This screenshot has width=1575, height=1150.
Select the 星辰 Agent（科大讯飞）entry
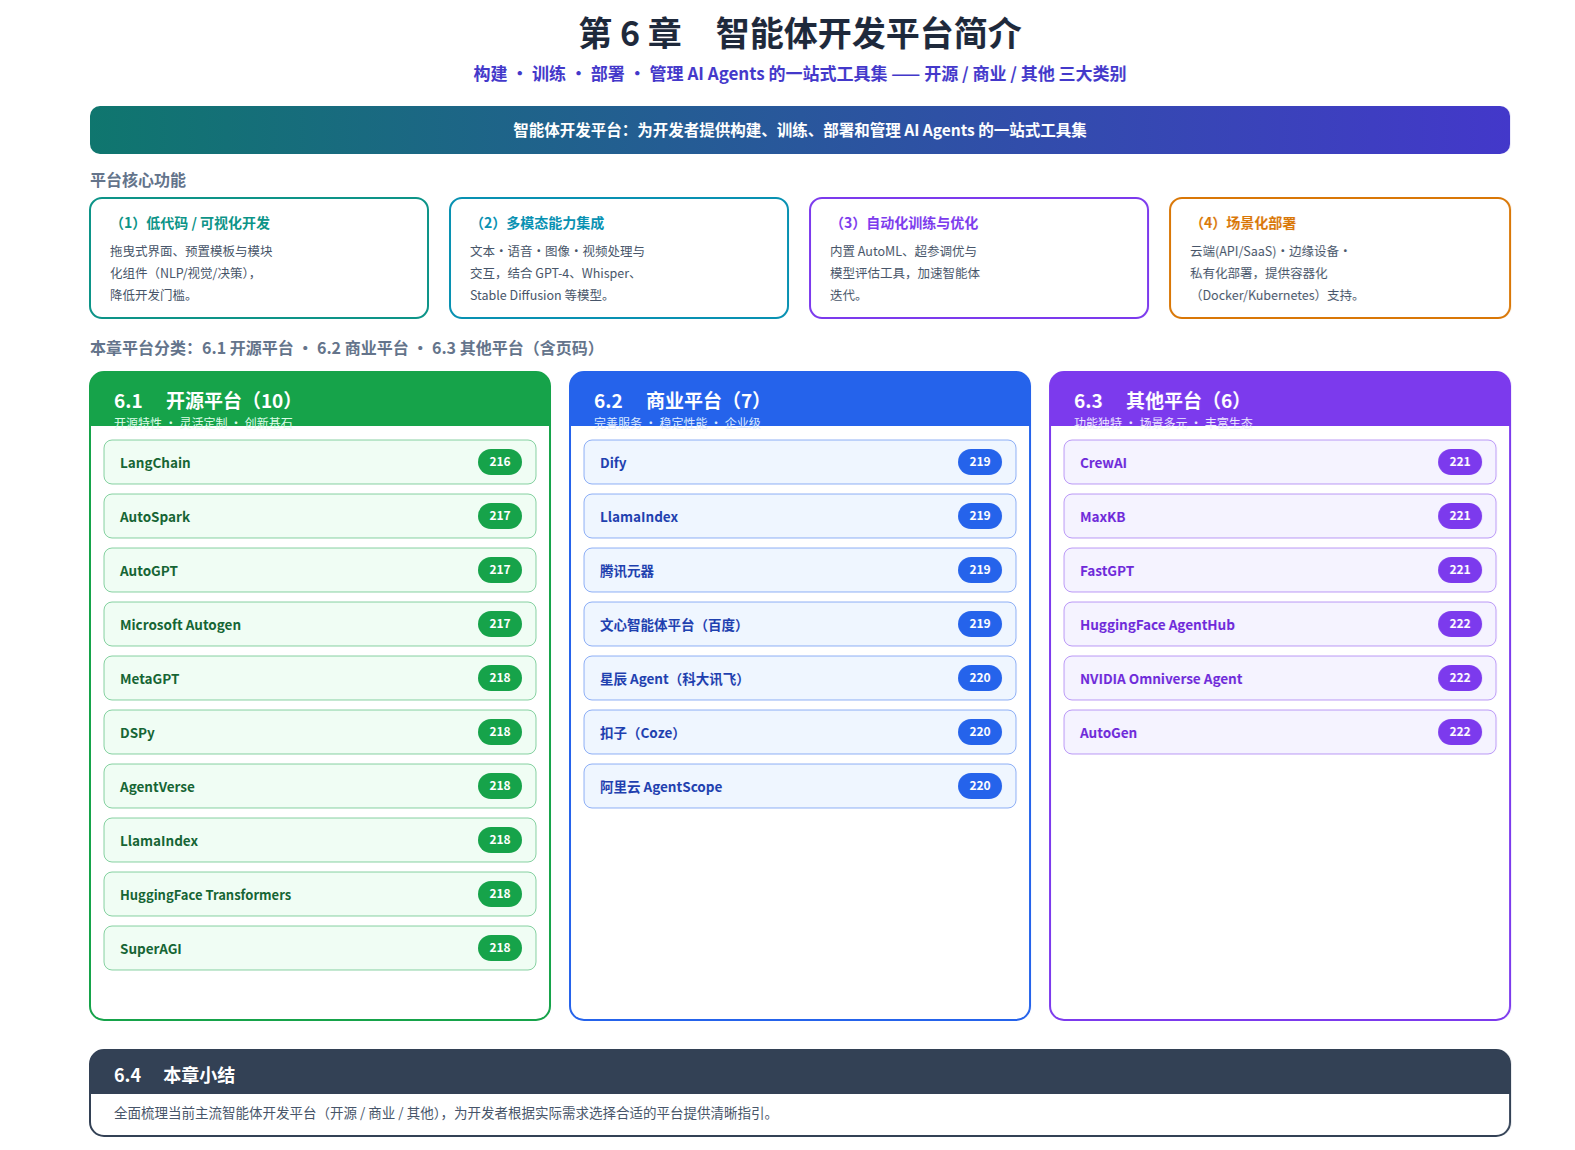pyautogui.click(x=800, y=678)
